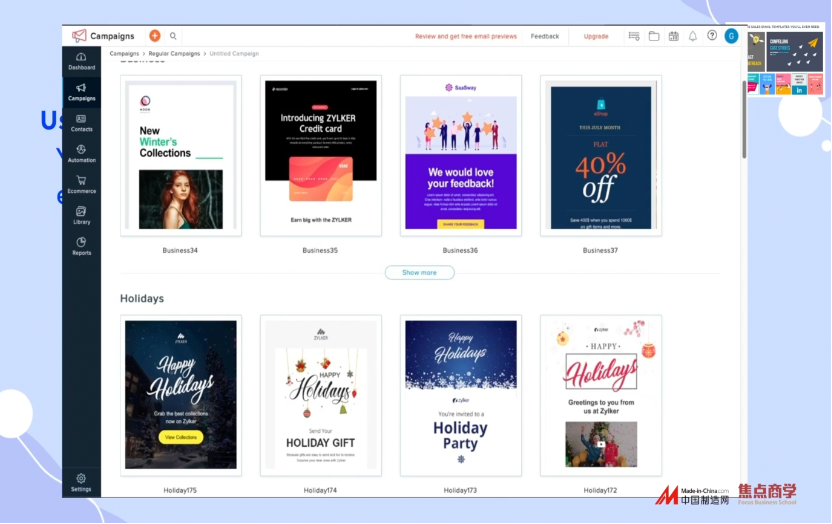Open Automation in the sidebar
The width and height of the screenshot is (832, 524).
click(81, 154)
